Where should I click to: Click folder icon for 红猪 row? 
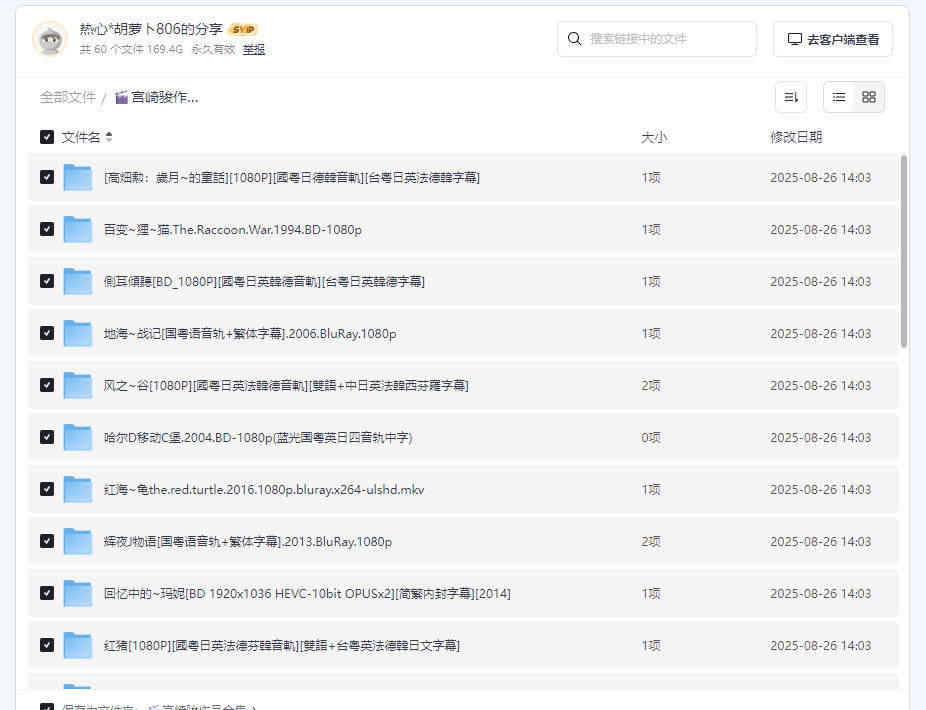(x=77, y=645)
